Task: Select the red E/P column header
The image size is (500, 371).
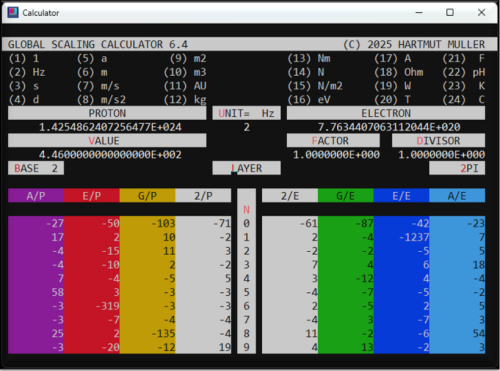Action: (92, 196)
